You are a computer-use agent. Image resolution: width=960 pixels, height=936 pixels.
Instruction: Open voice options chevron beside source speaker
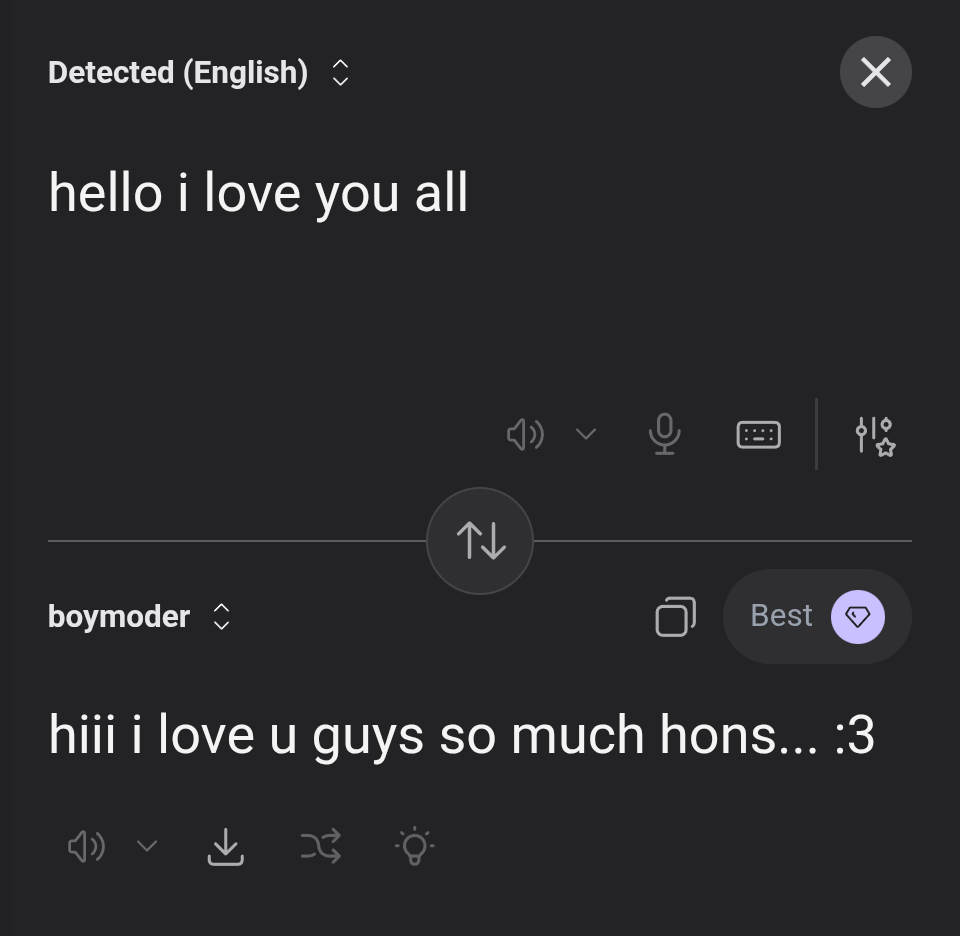[x=586, y=434]
